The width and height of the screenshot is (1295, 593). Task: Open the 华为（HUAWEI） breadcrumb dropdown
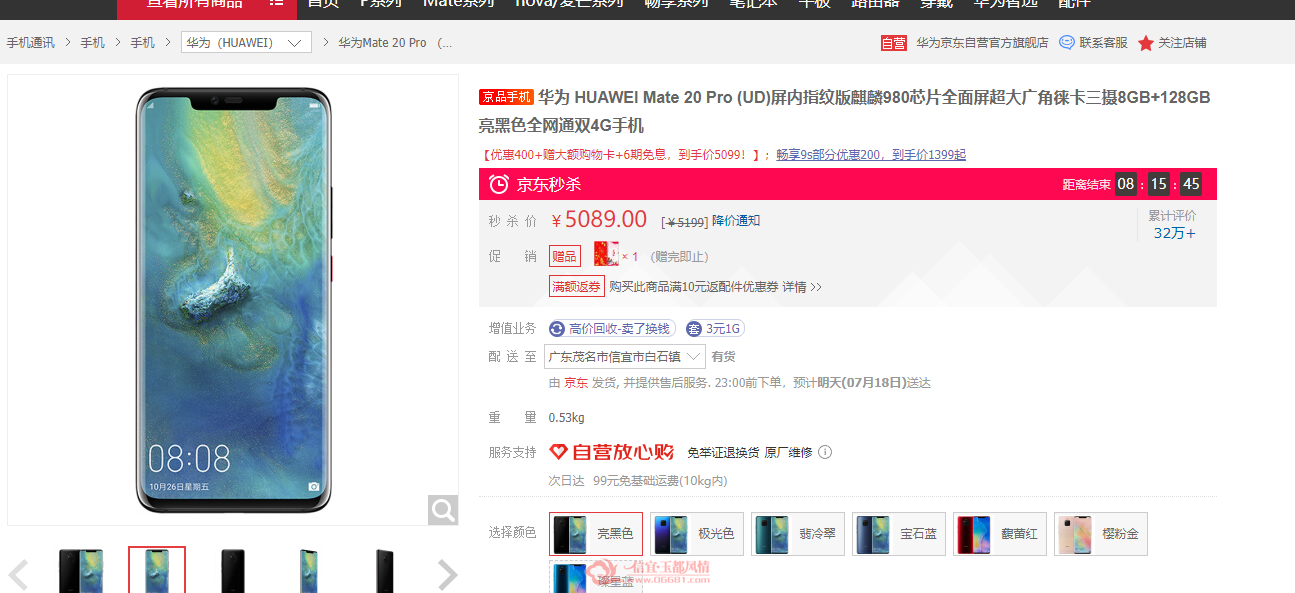coord(246,43)
